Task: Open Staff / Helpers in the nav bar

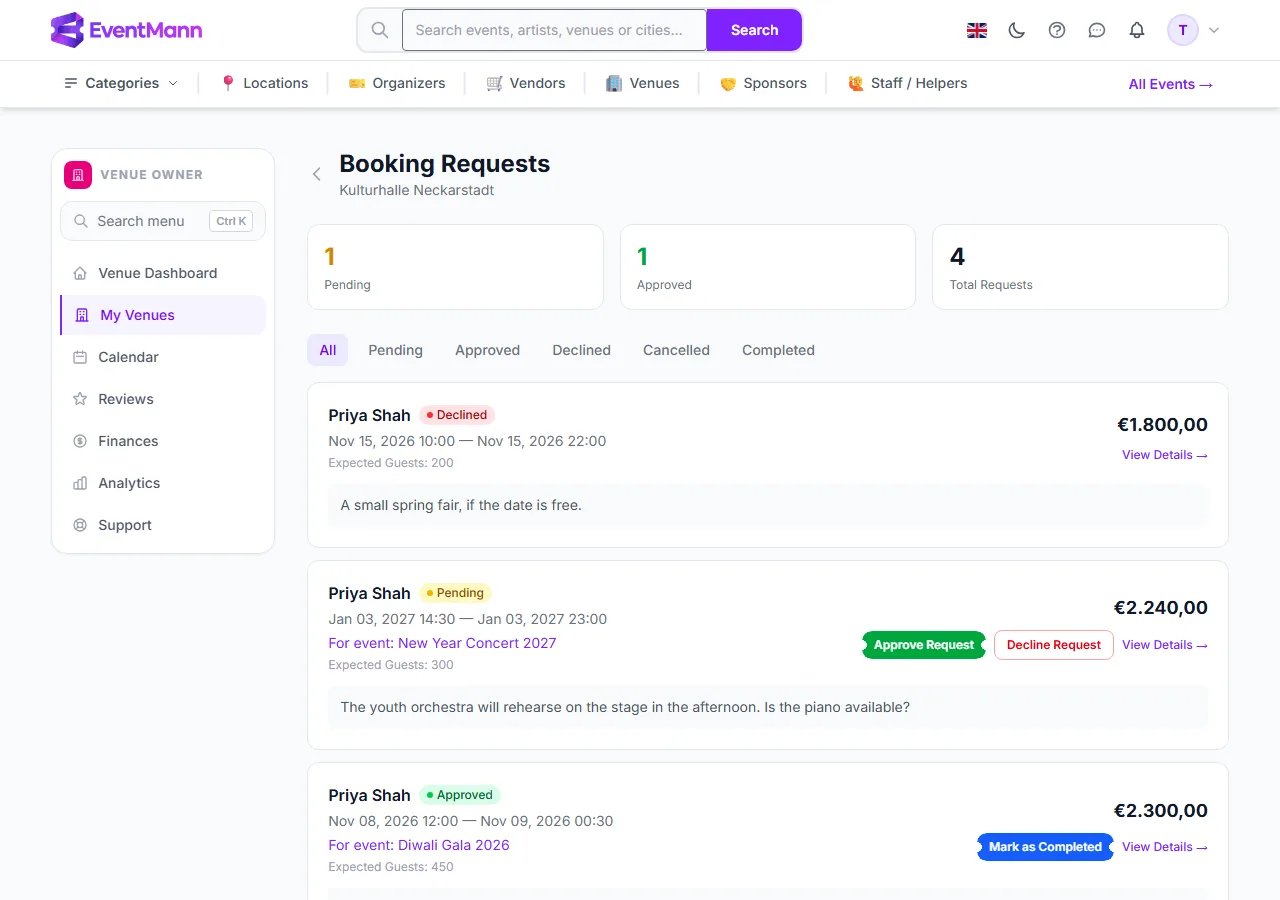Action: (x=907, y=83)
